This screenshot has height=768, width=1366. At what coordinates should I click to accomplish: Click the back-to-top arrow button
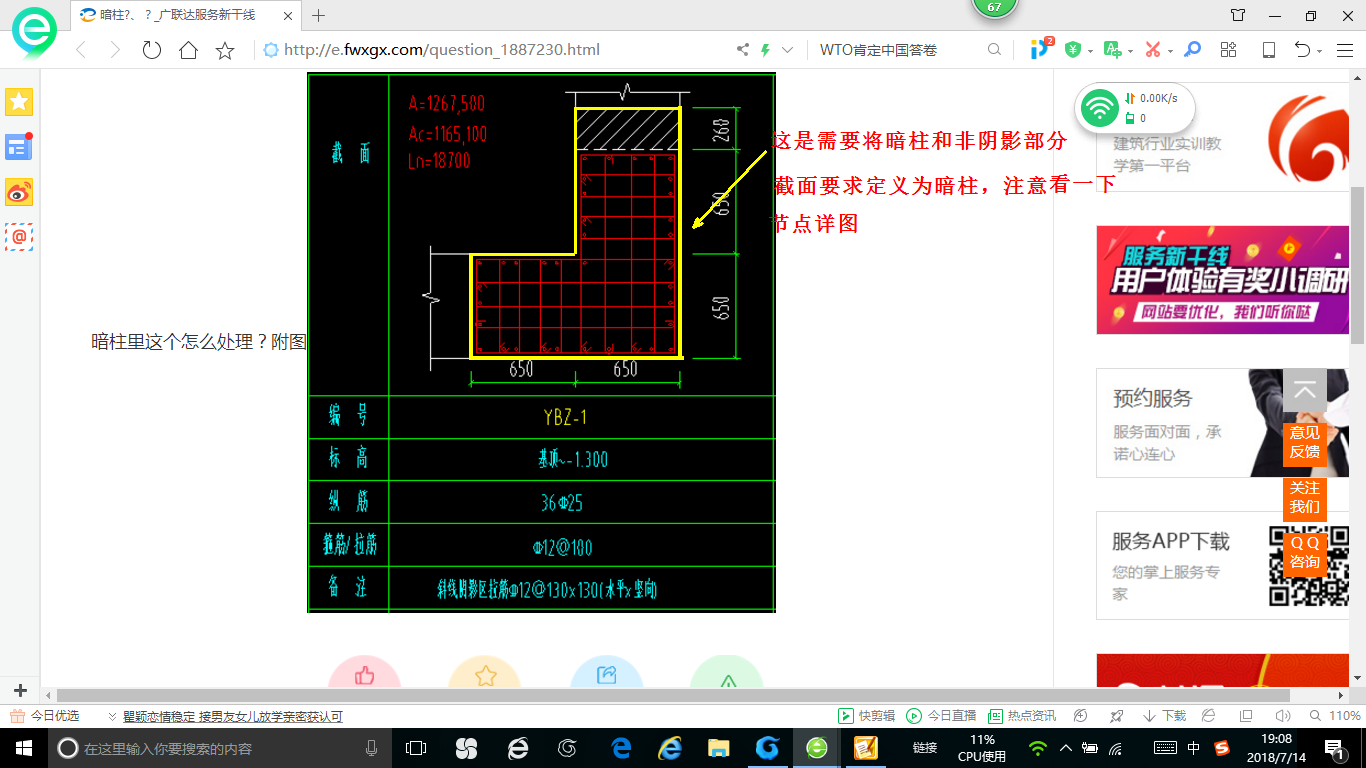point(1305,391)
